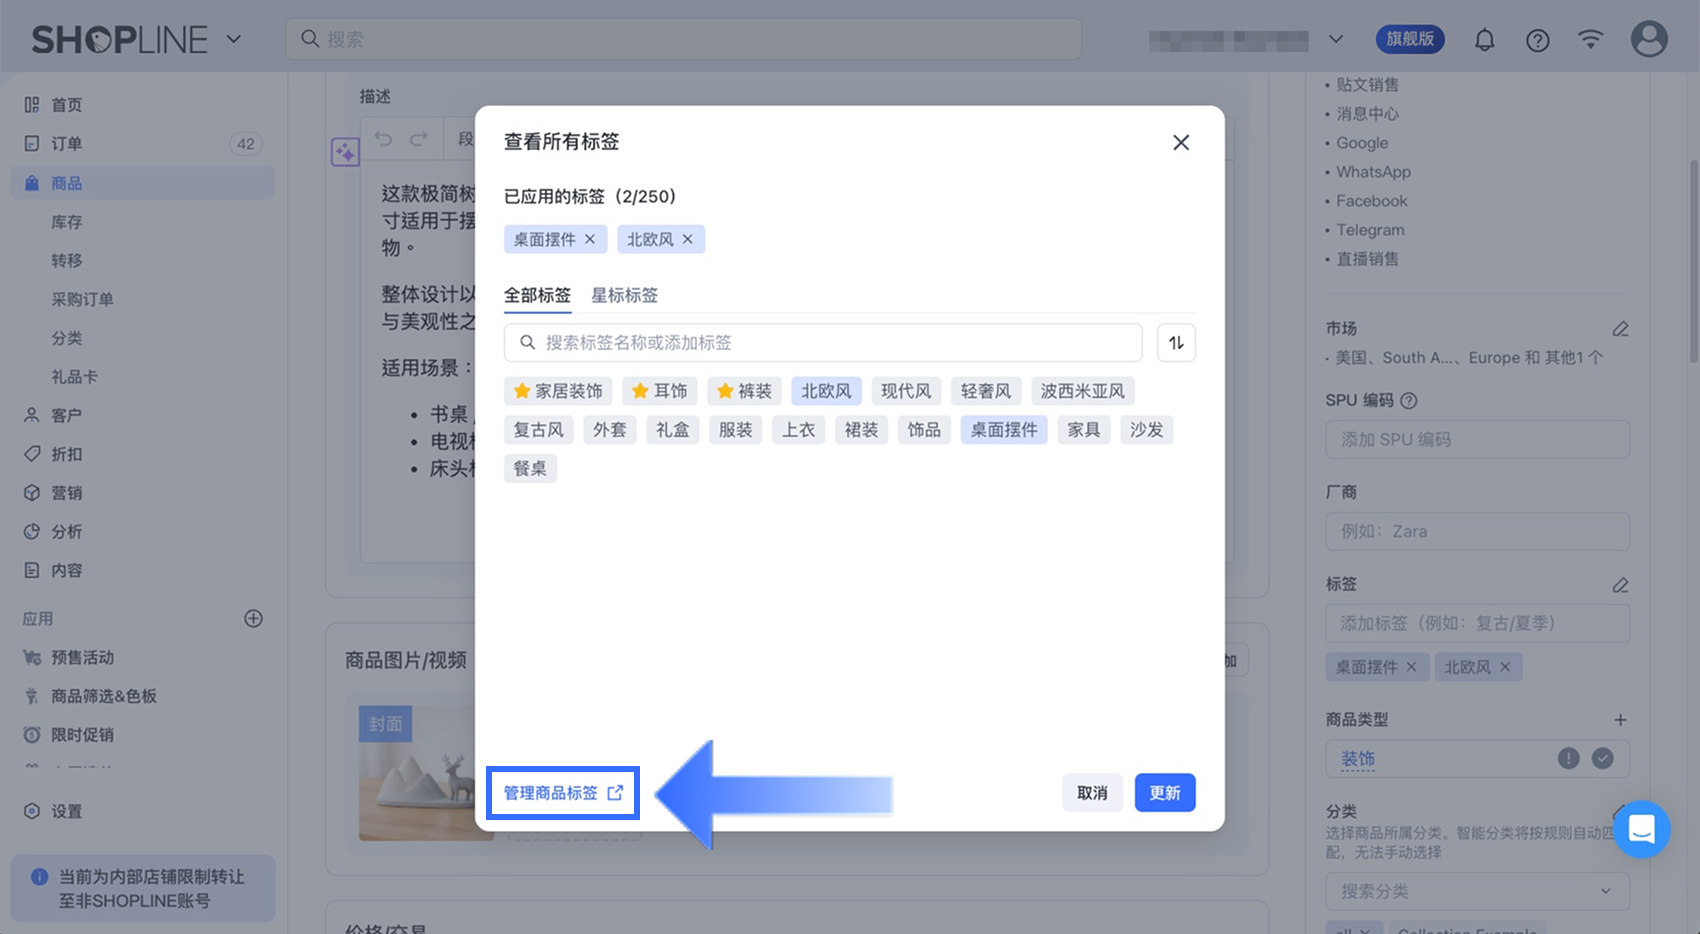The width and height of the screenshot is (1700, 934).
Task: Click the 厂商 input field
Action: 1478,531
